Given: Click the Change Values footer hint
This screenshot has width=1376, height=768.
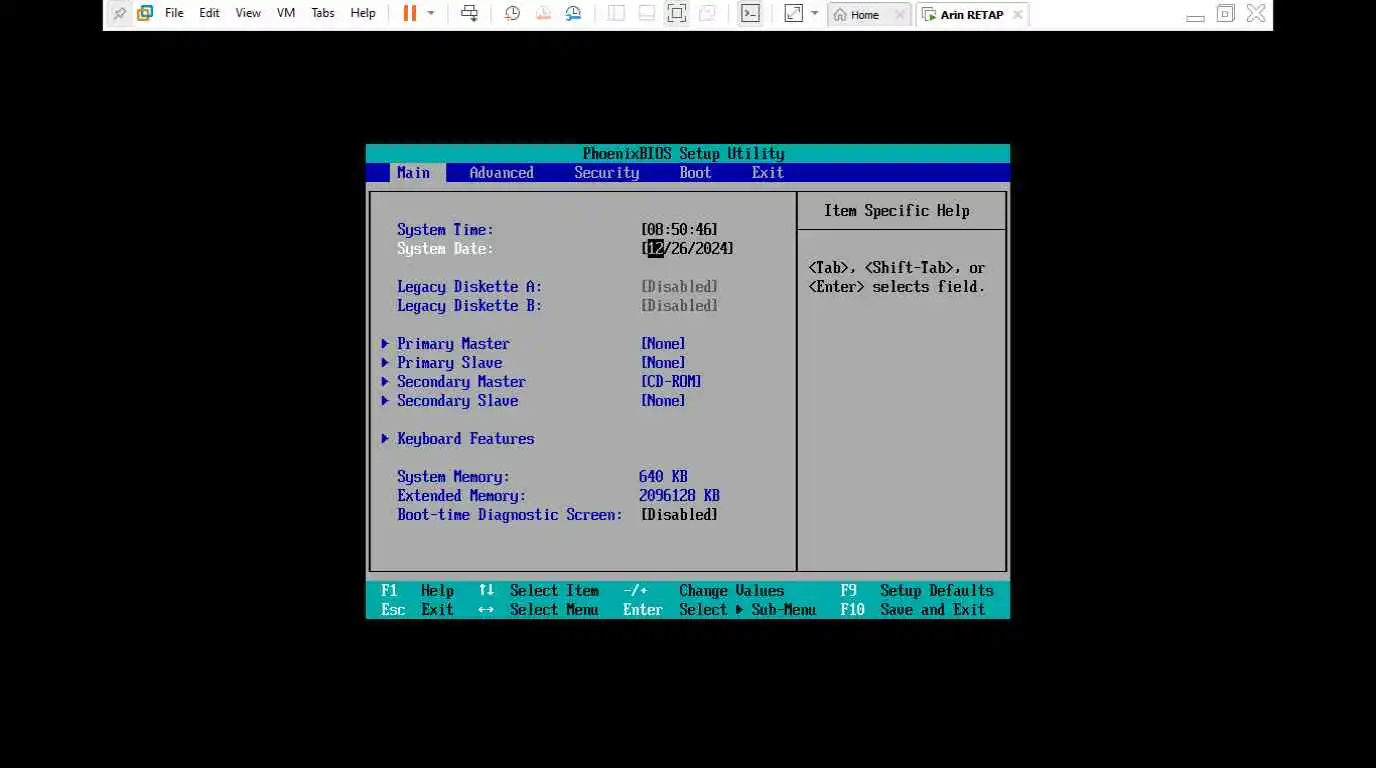Looking at the screenshot, I should [x=731, y=591].
